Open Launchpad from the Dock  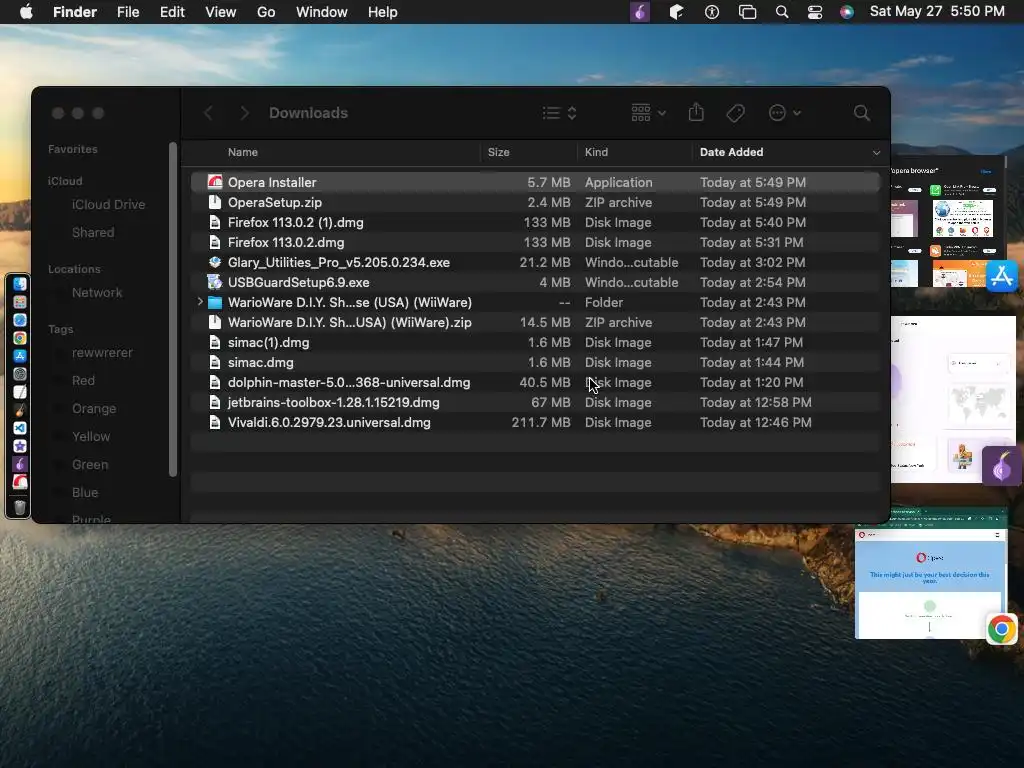[x=20, y=302]
